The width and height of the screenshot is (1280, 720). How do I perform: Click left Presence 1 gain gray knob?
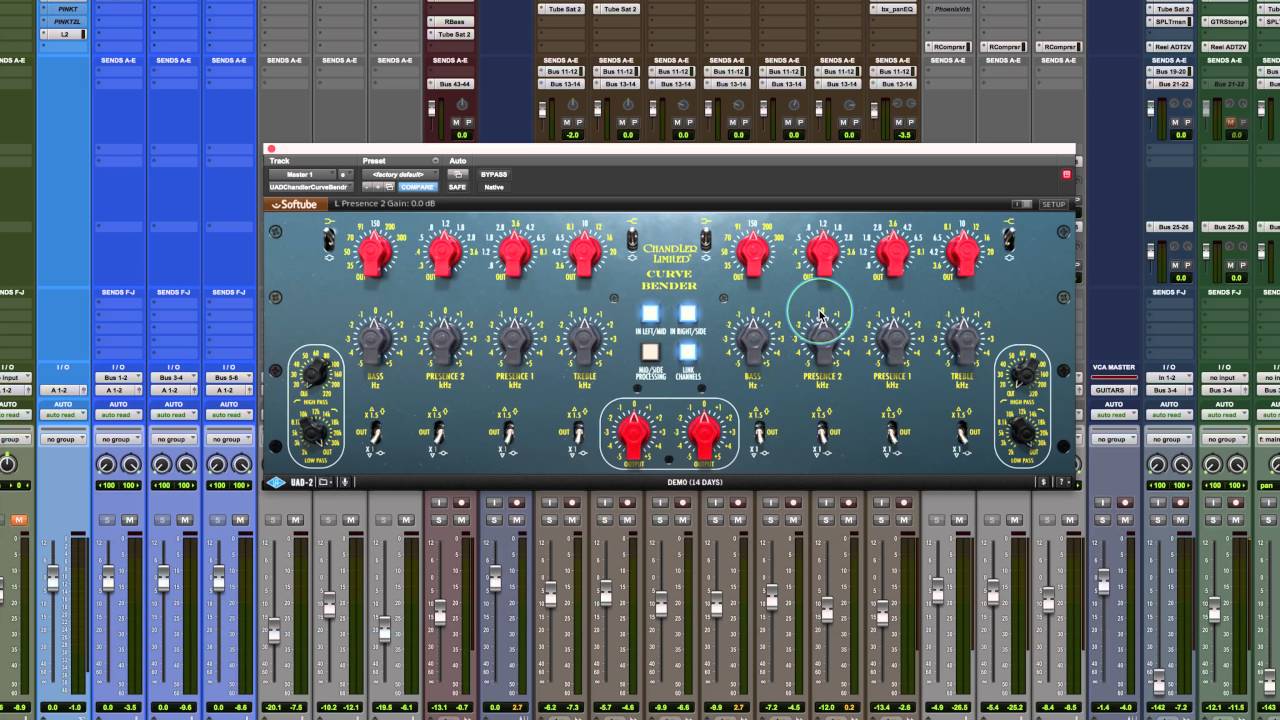click(514, 342)
